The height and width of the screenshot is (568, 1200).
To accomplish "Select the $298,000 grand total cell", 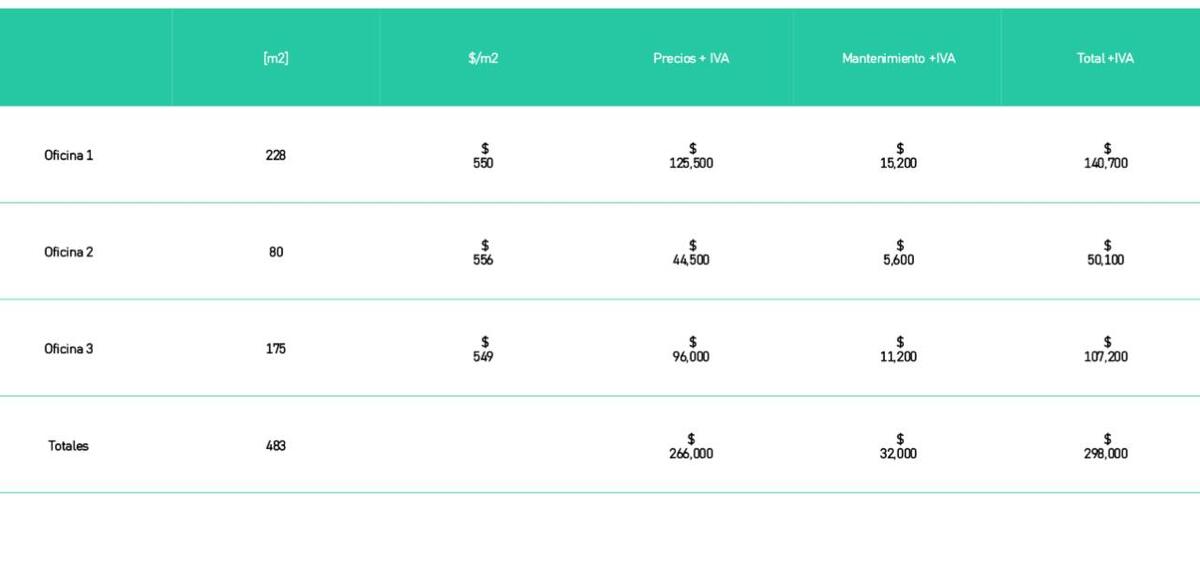I will (x=1106, y=447).
